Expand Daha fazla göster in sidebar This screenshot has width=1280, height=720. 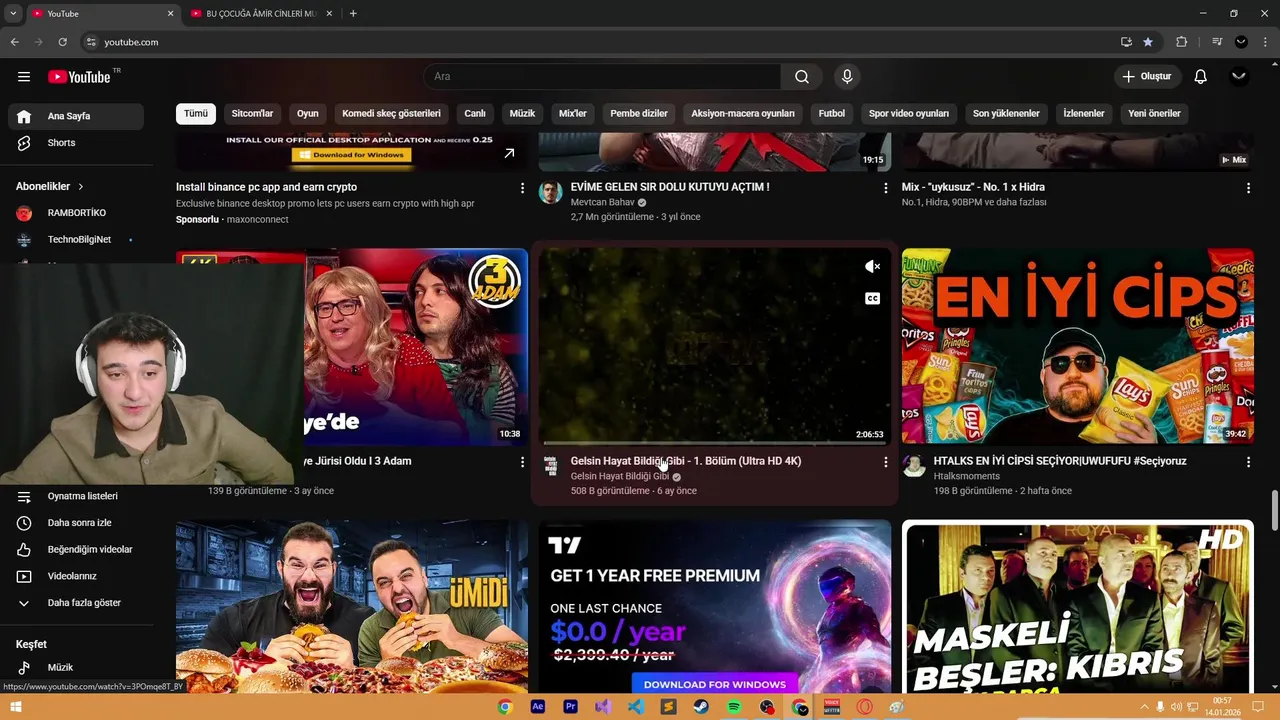[76, 603]
